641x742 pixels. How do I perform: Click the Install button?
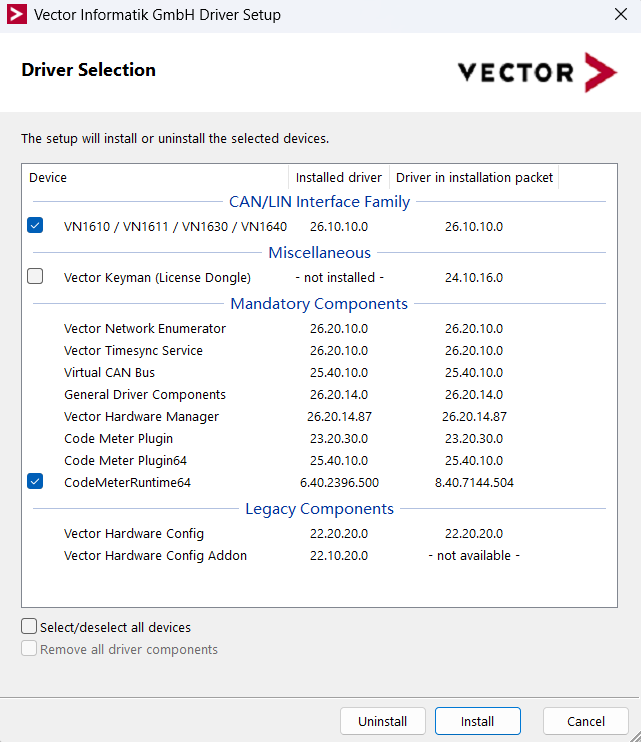[478, 721]
